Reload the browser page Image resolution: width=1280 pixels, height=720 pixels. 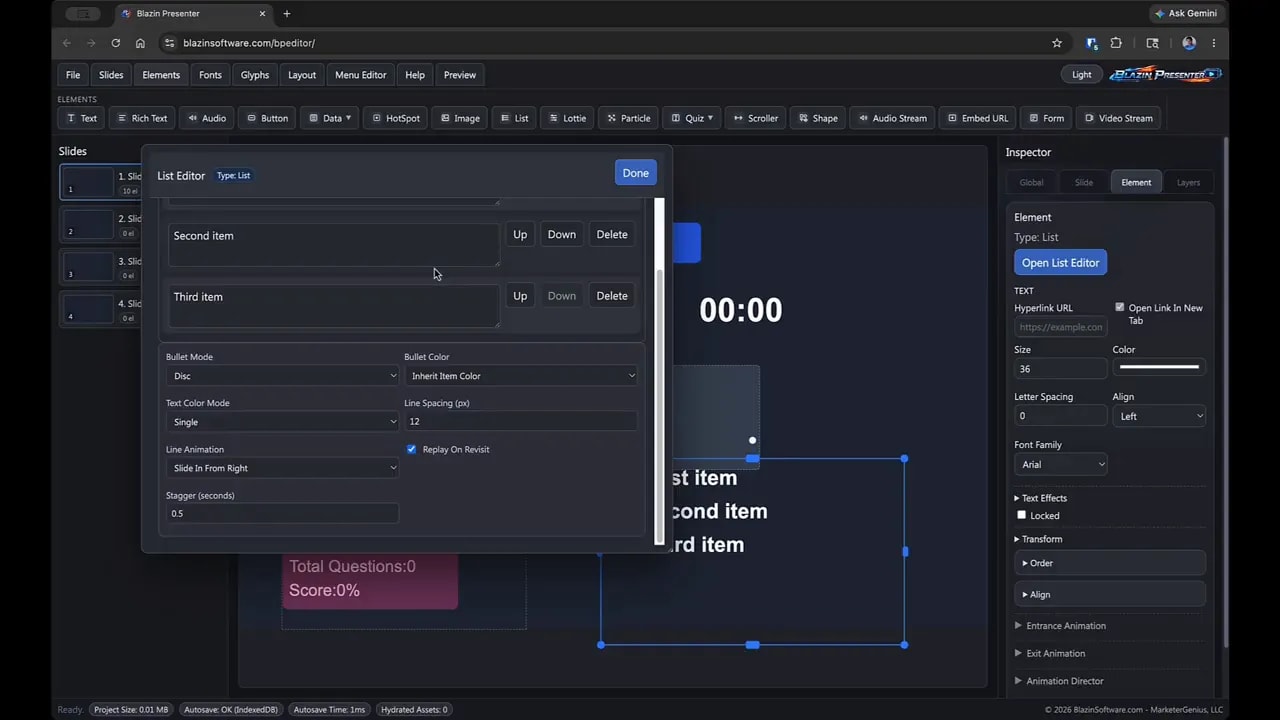coord(116,43)
